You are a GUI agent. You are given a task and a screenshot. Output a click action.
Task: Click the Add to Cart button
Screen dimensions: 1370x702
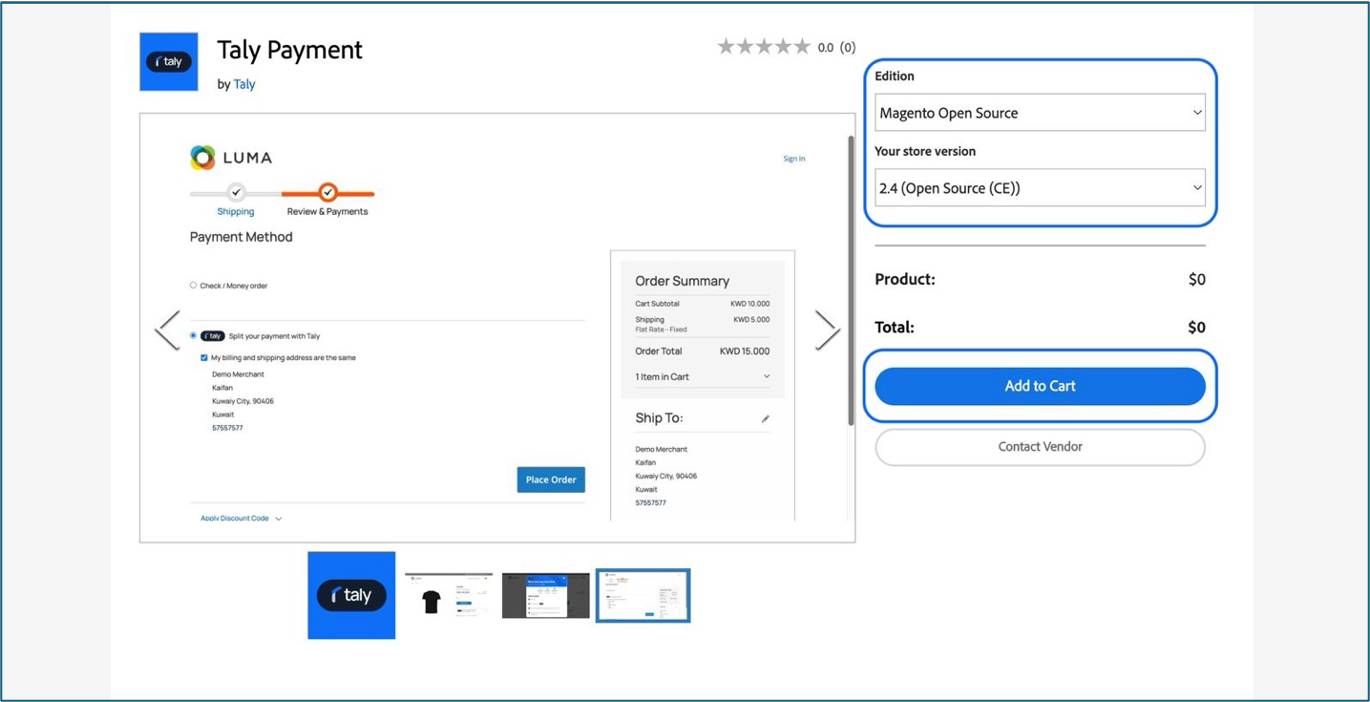(1040, 386)
